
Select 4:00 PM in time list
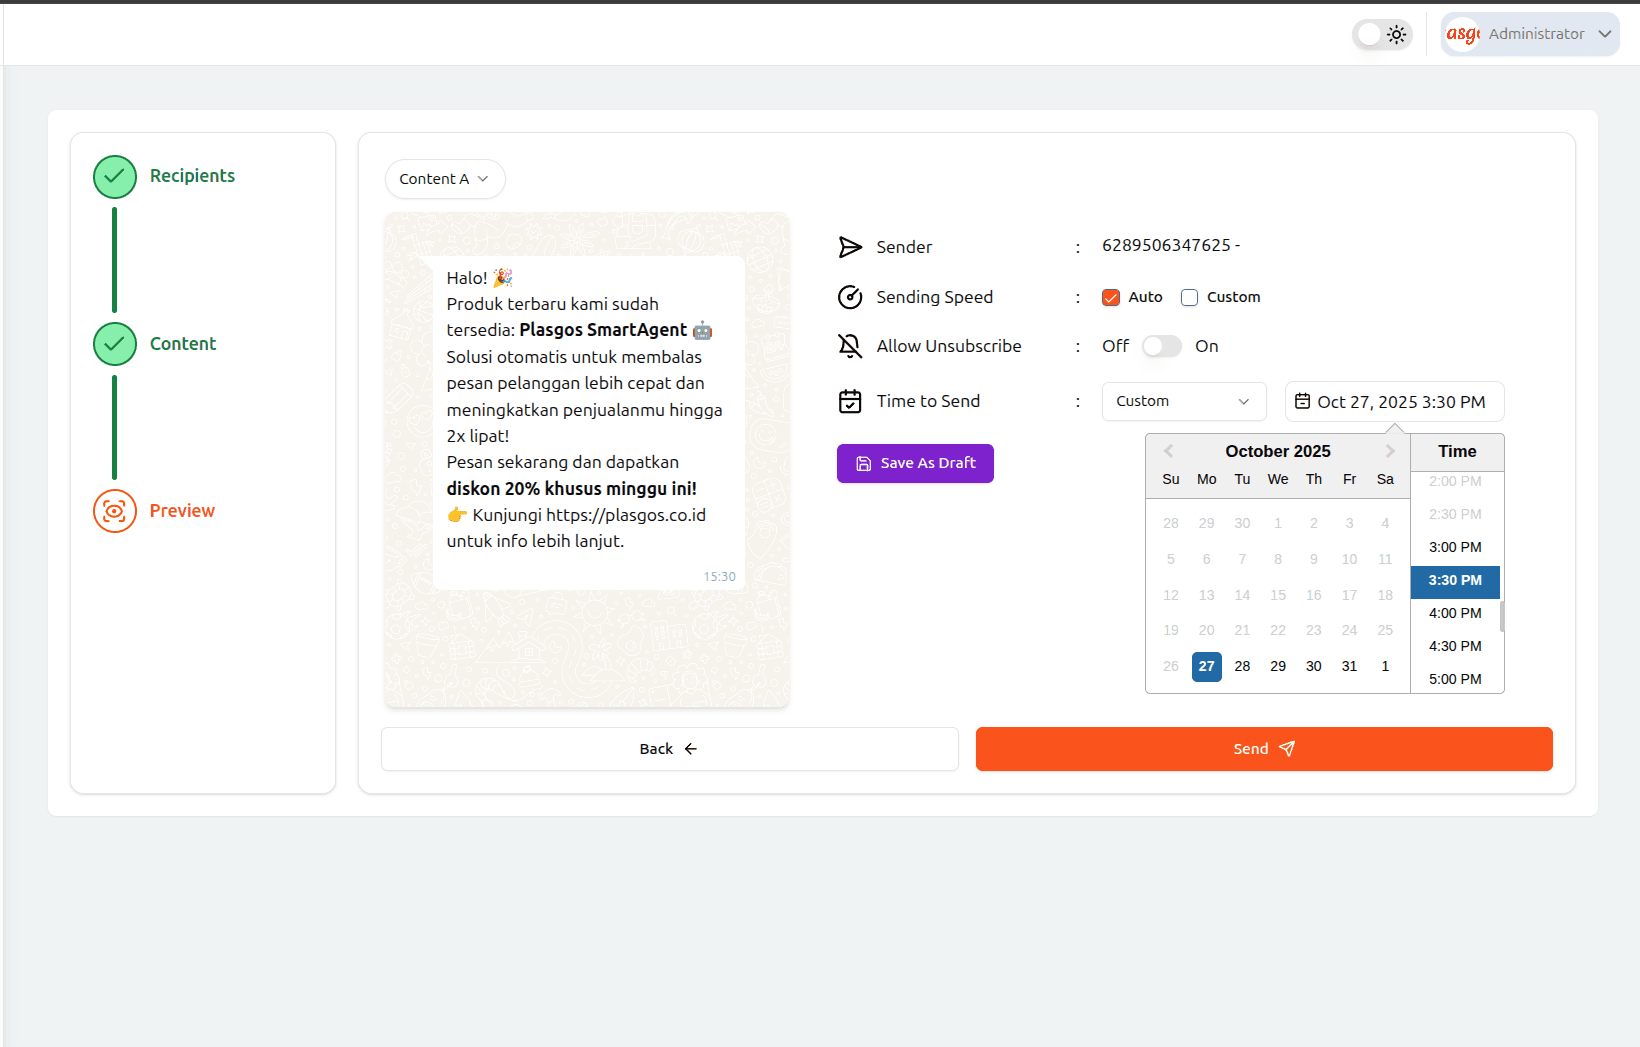pos(1455,613)
